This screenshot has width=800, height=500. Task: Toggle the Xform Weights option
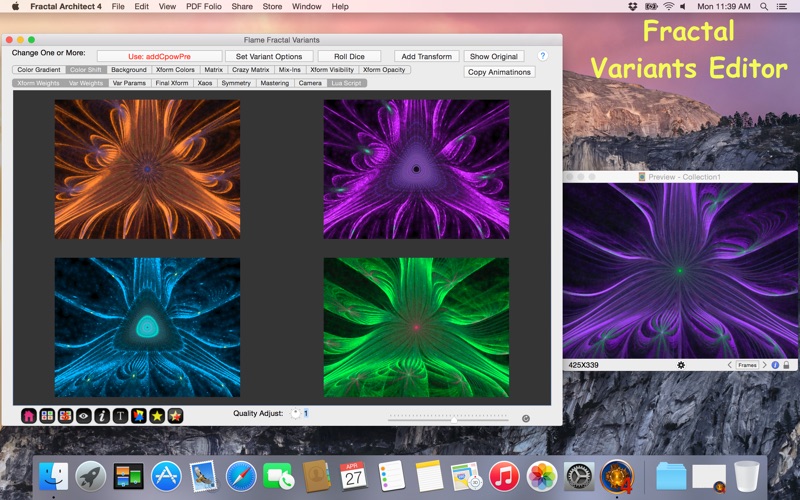pos(38,83)
